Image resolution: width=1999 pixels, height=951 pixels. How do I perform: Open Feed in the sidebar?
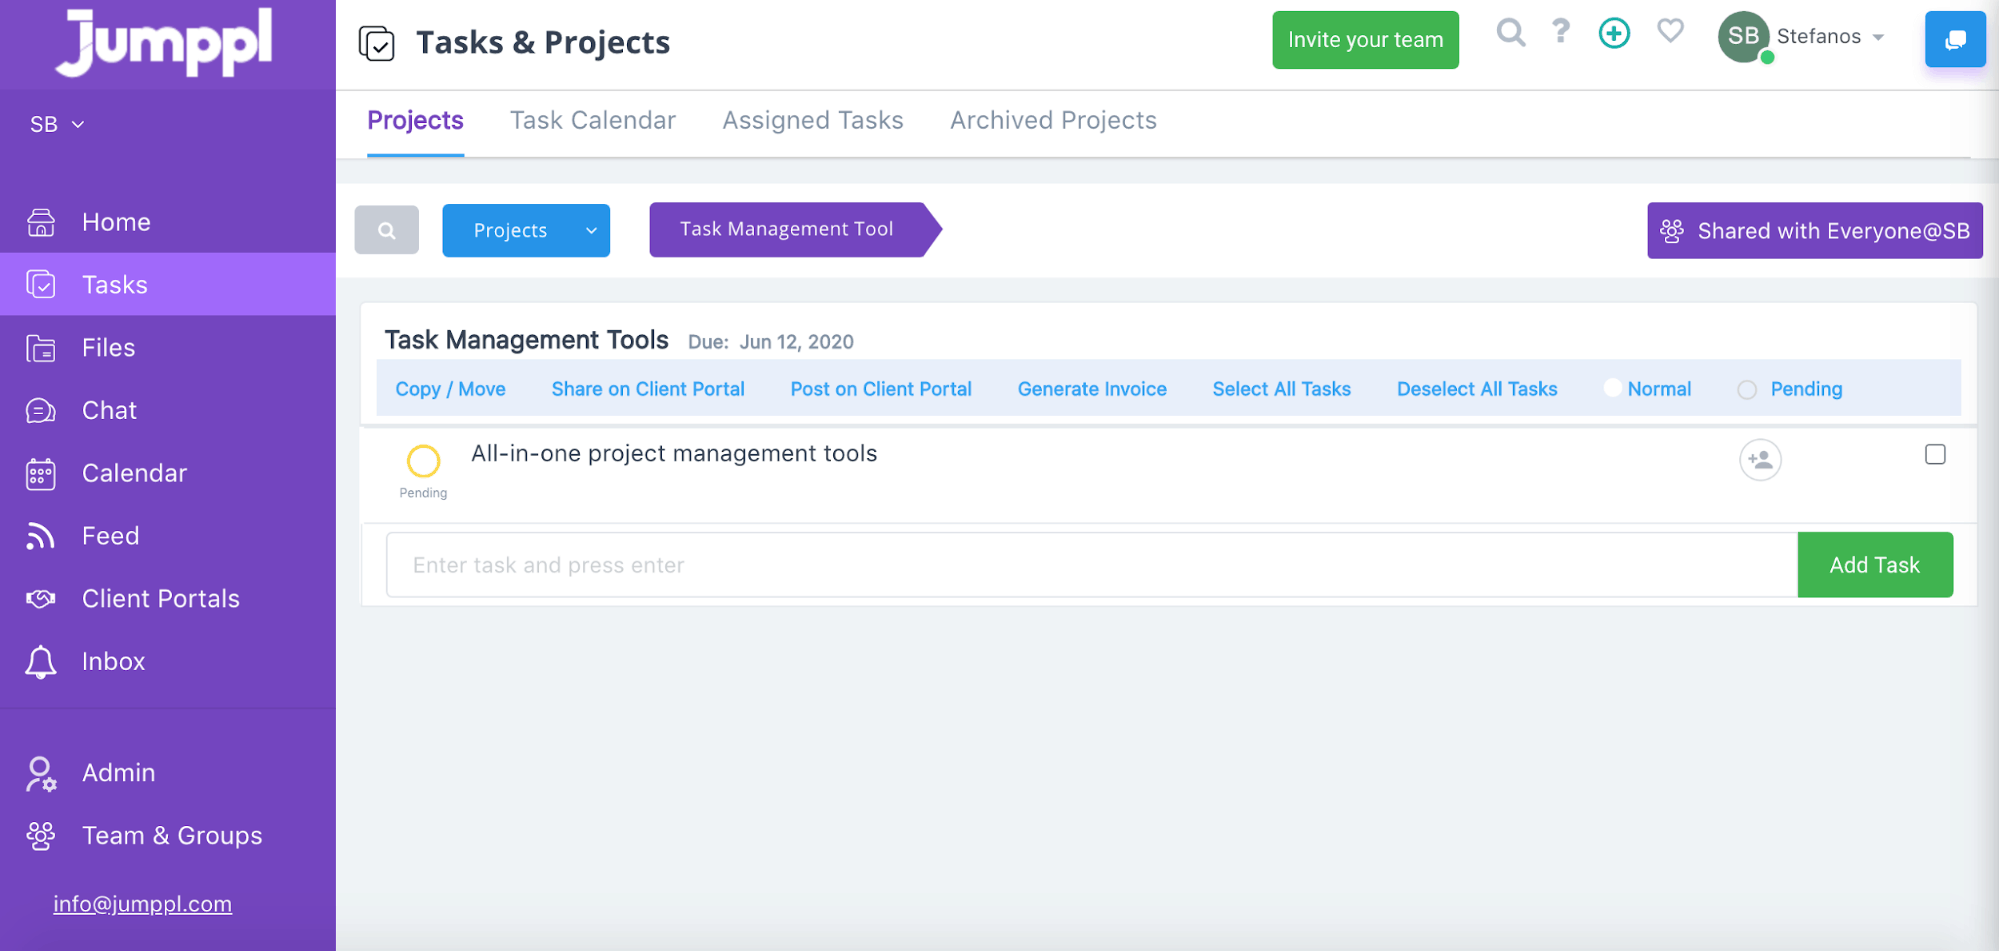pyautogui.click(x=167, y=536)
